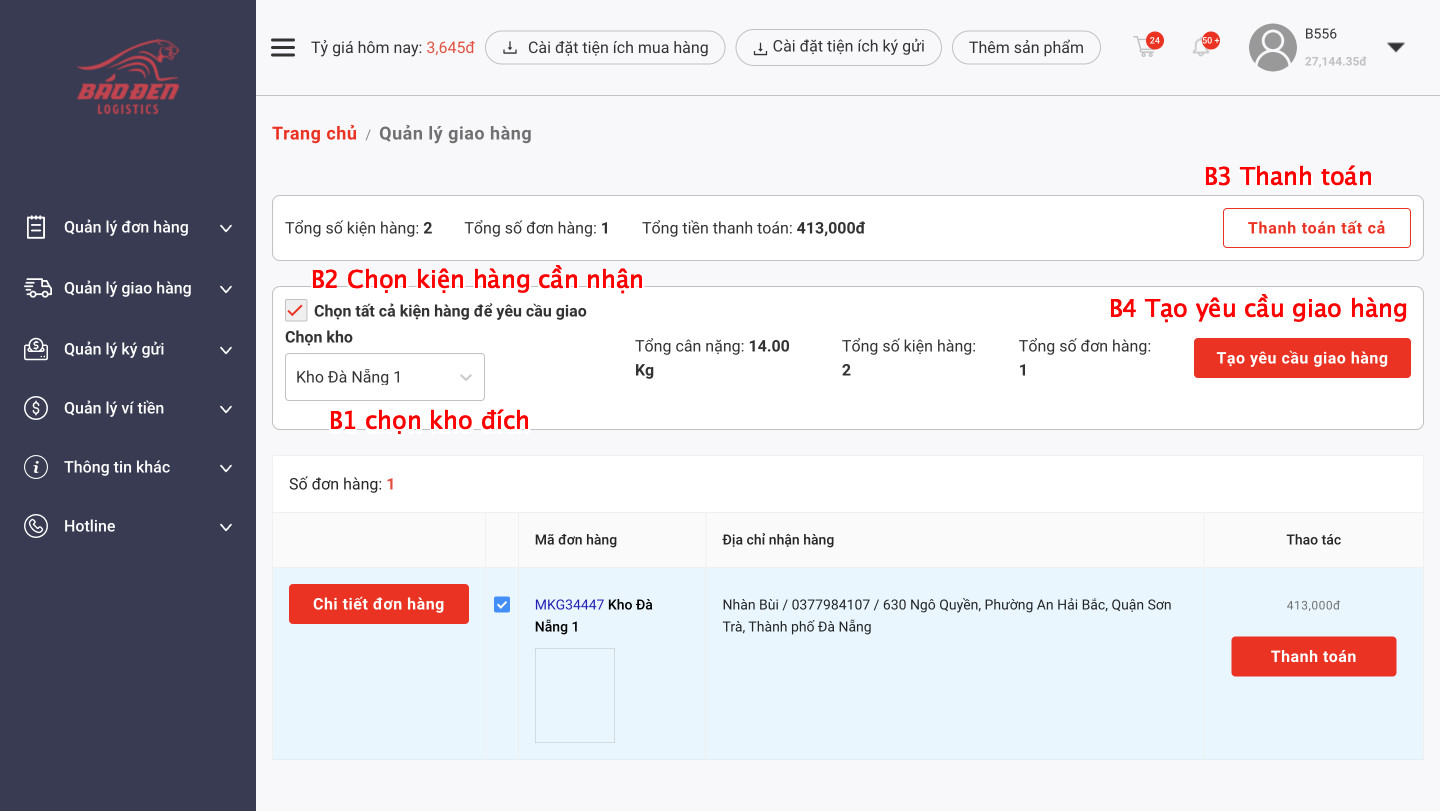1440x811 pixels.
Task: Click the Báo Đen Logistics logo
Action: point(128,77)
